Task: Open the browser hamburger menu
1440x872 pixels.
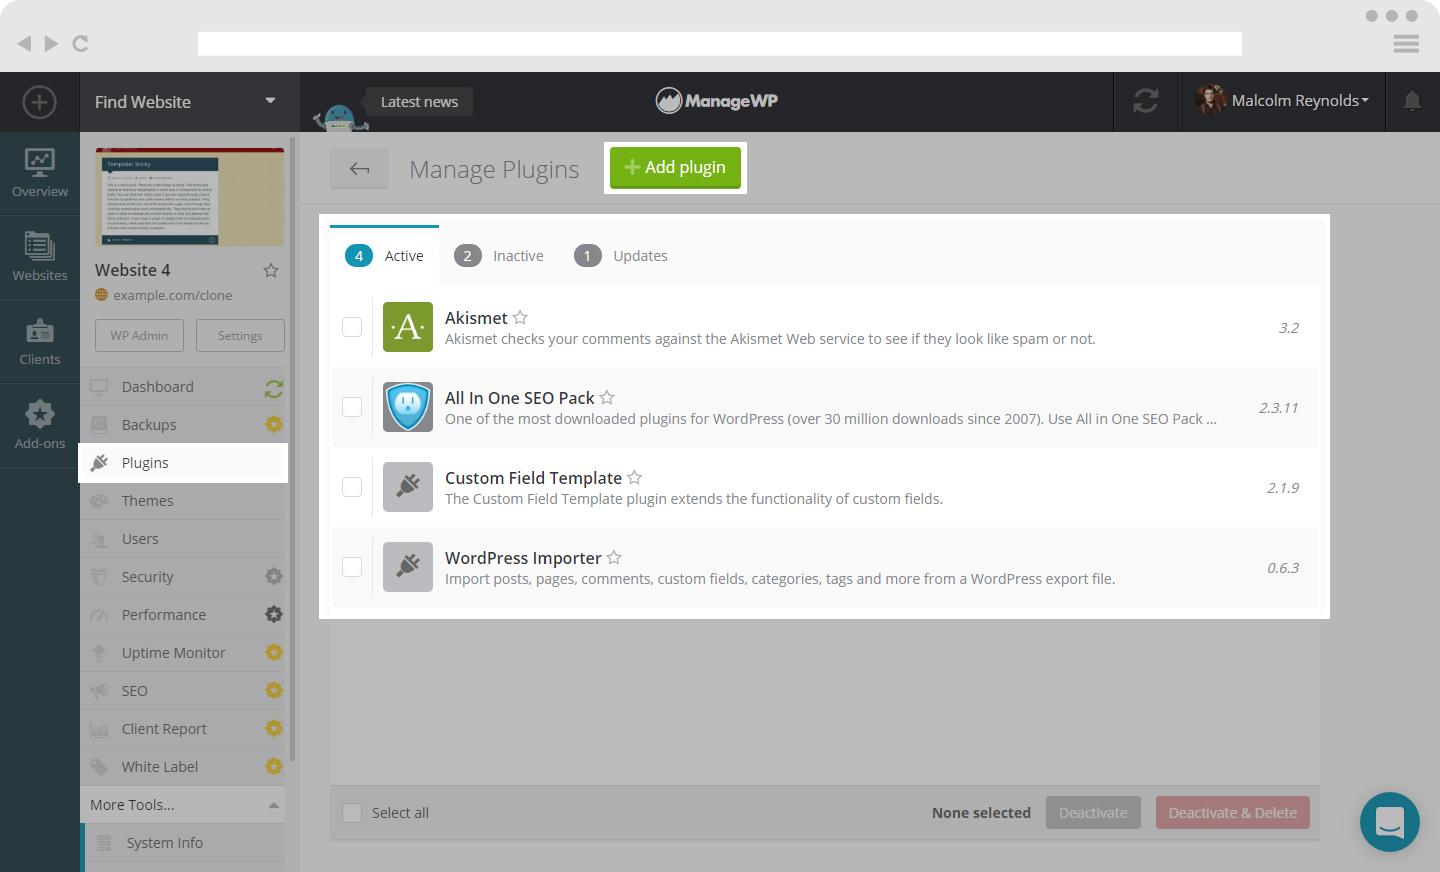Action: [1406, 43]
